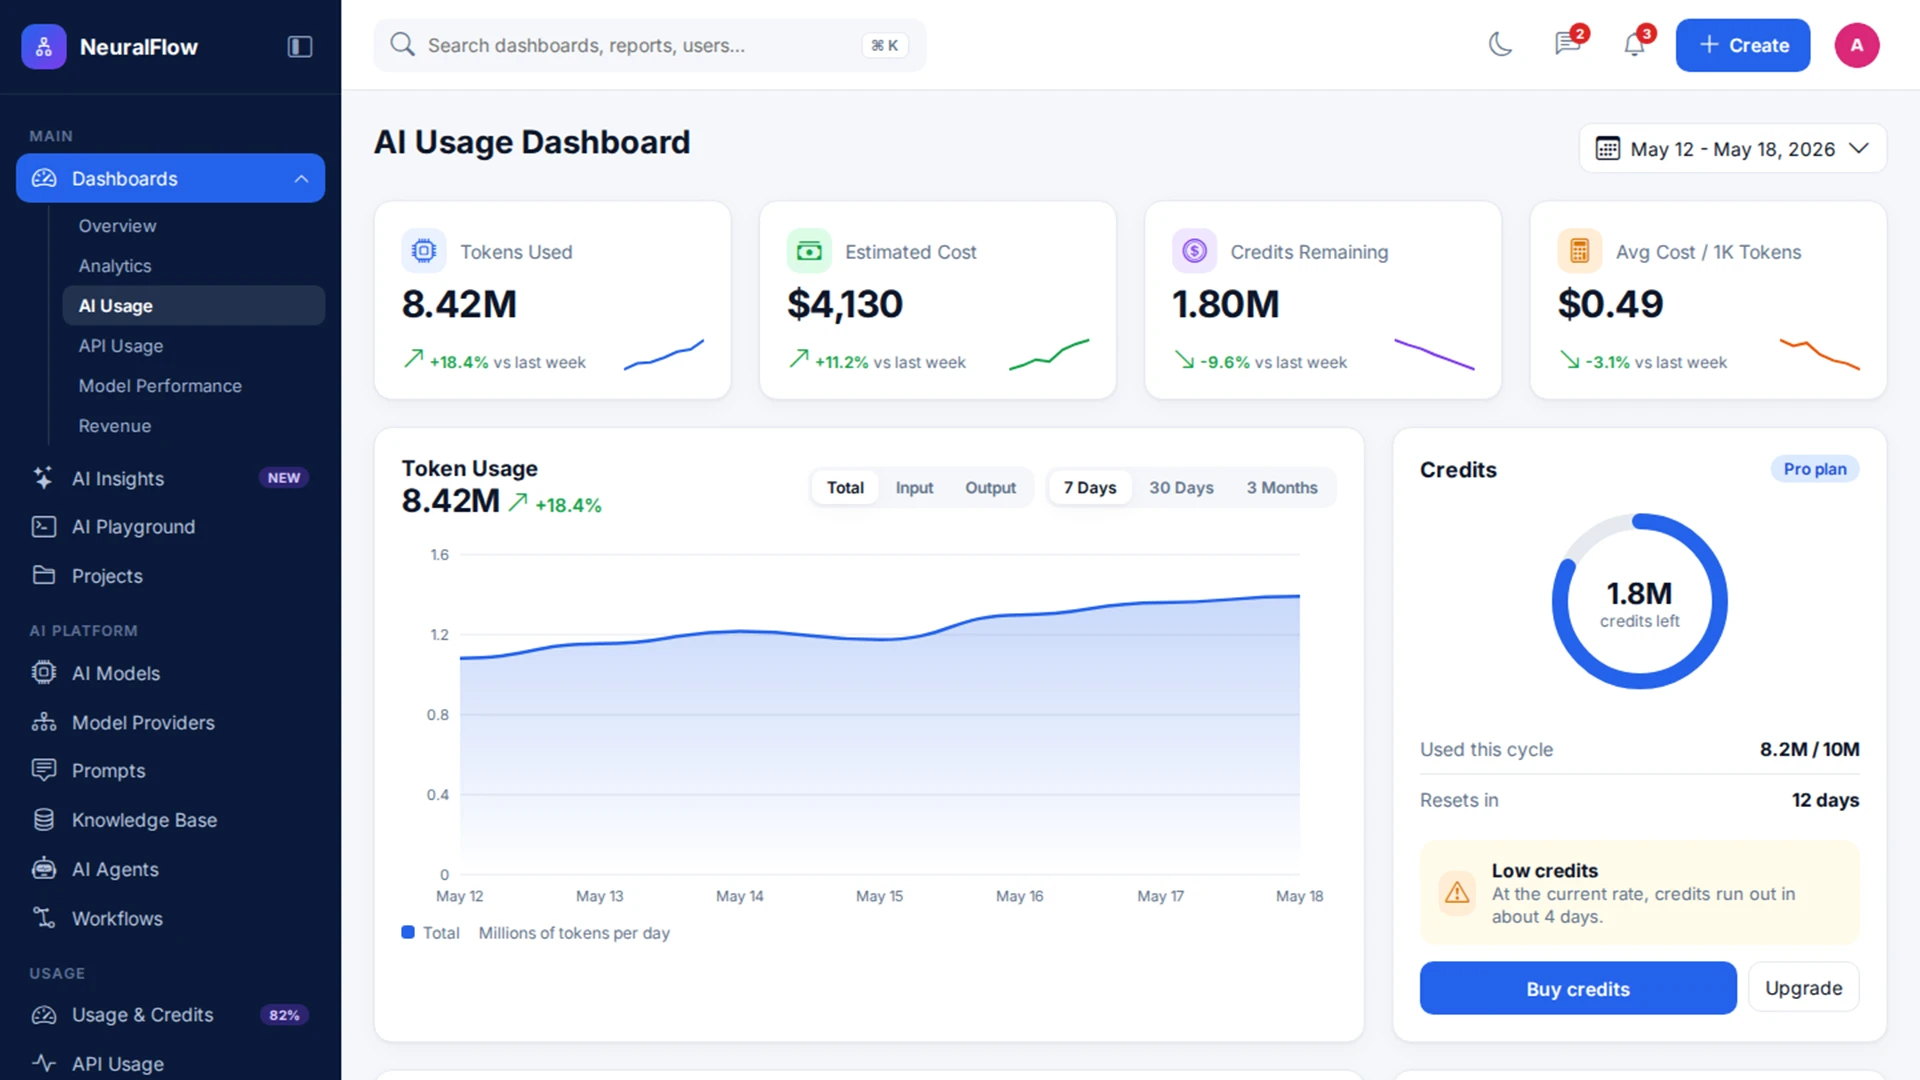Select the 3 Months range
This screenshot has width=1920, height=1080.
tap(1282, 488)
